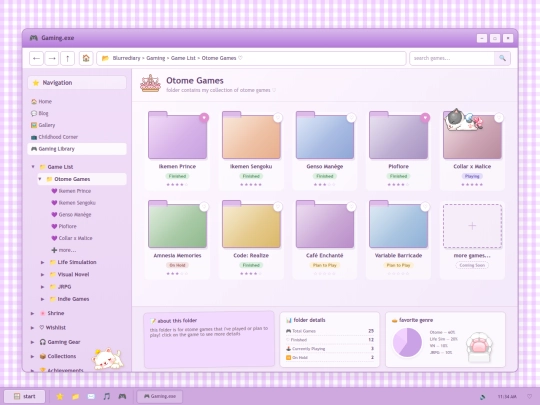
Task: Open the Piofiore folder
Action: pos(398,135)
